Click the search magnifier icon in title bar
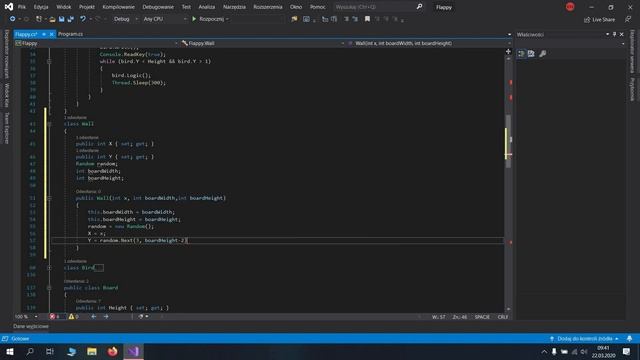Viewport: 640px width, 360px height. pyautogui.click(x=419, y=7)
